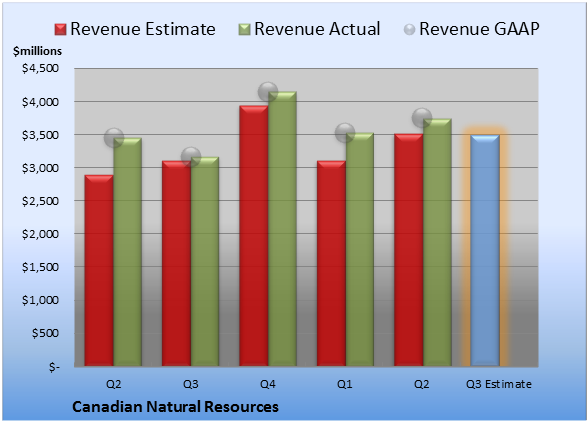588x422 pixels.
Task: Click the 'Q3 Estimate' category label
Action: pos(499,384)
